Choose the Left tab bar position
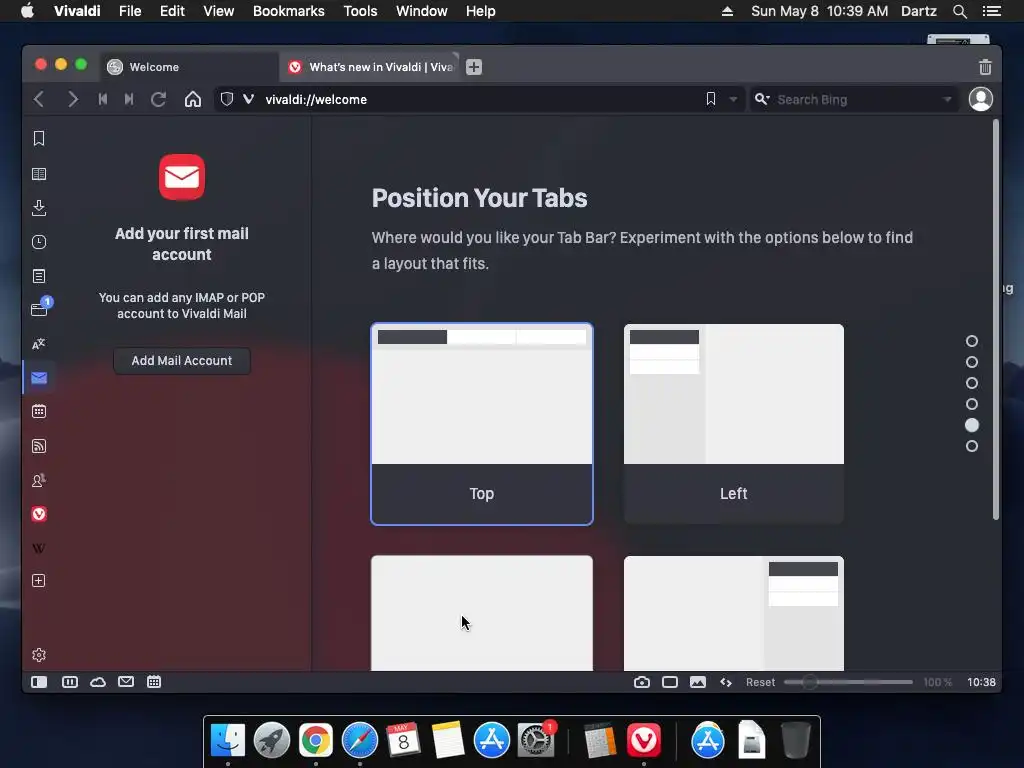This screenshot has width=1024, height=768. 733,424
